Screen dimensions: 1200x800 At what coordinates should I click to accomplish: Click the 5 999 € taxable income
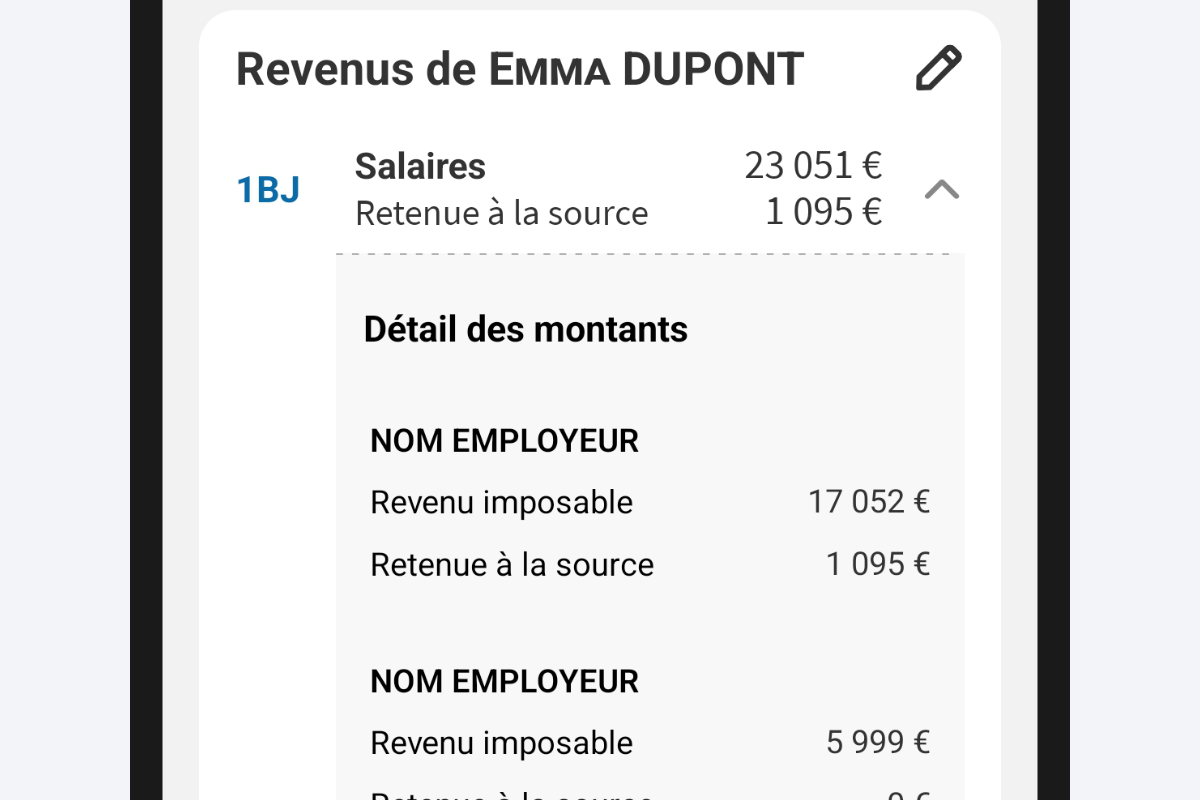pyautogui.click(x=877, y=743)
